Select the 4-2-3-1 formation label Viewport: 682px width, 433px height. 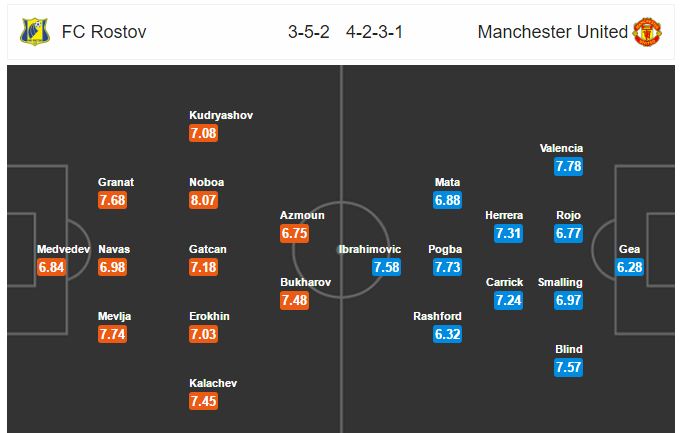pos(377,32)
